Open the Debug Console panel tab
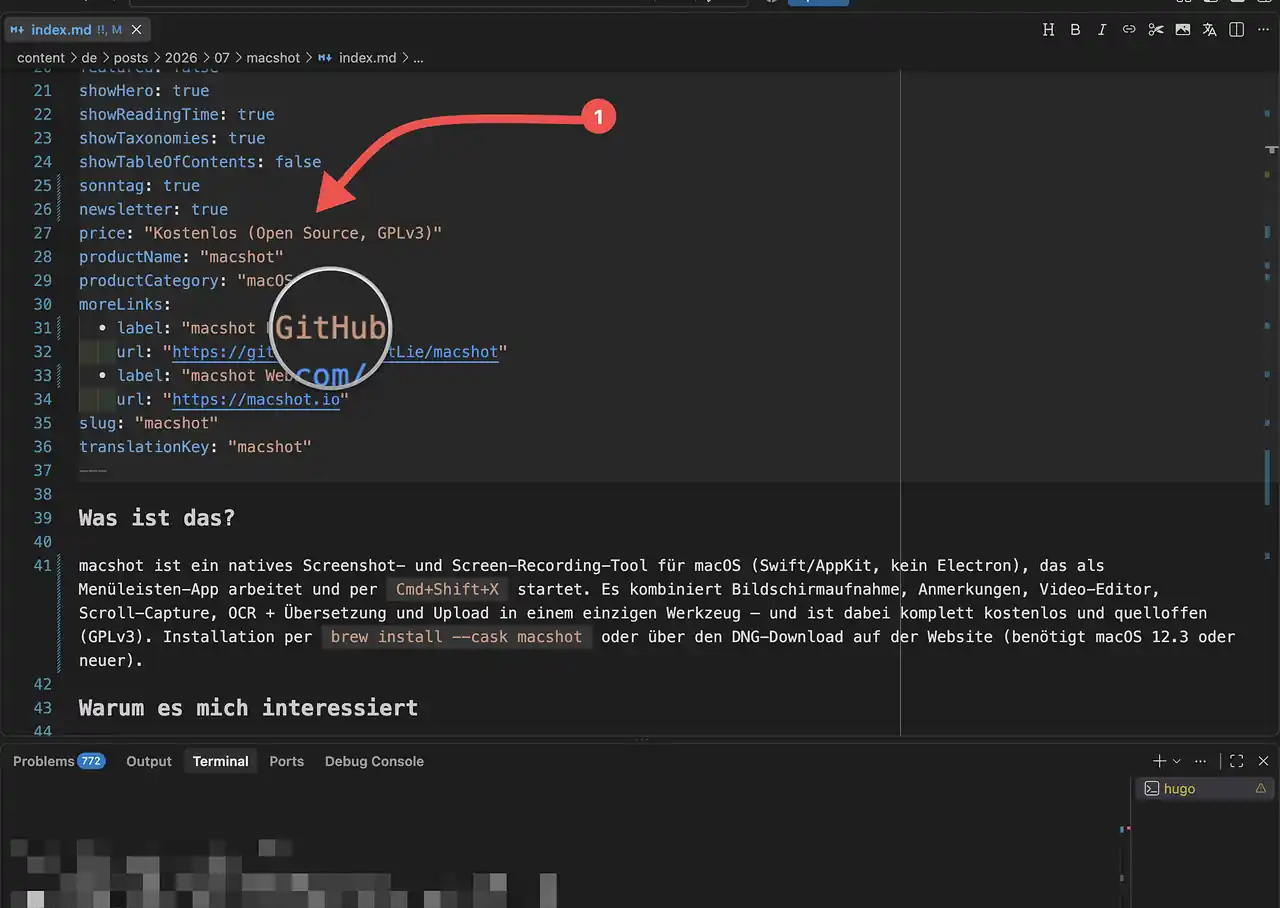 tap(374, 761)
